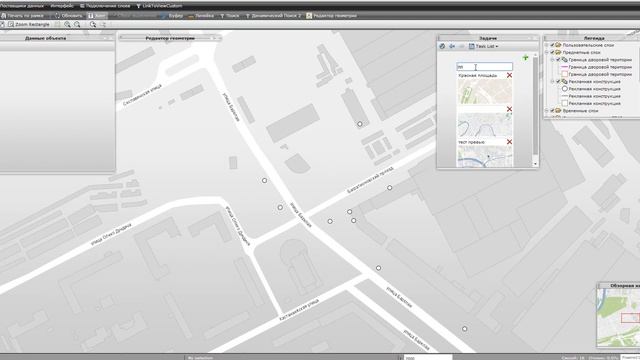
Task: Open the Task List dropdown
Action: coord(484,46)
